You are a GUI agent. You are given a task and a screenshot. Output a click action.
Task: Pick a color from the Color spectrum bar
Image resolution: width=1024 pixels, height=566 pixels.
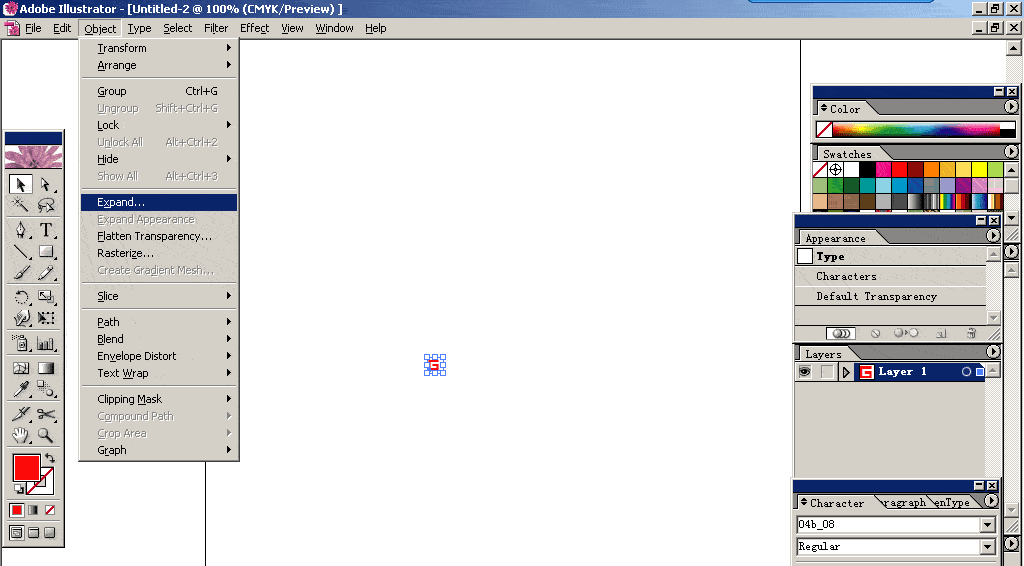pos(916,129)
